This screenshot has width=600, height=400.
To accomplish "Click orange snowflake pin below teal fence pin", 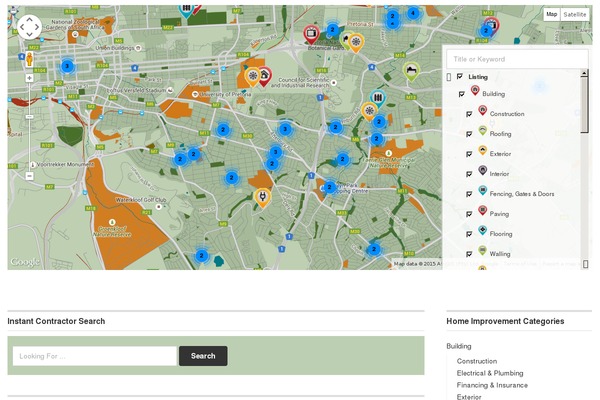I will pos(369,111).
